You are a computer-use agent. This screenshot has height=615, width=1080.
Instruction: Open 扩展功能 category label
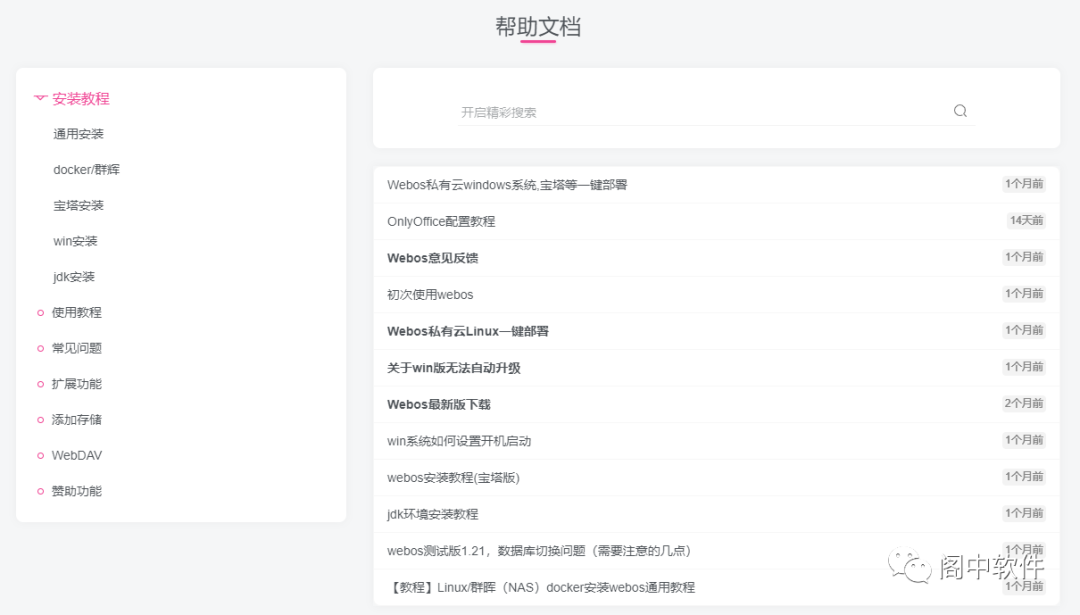pos(76,384)
